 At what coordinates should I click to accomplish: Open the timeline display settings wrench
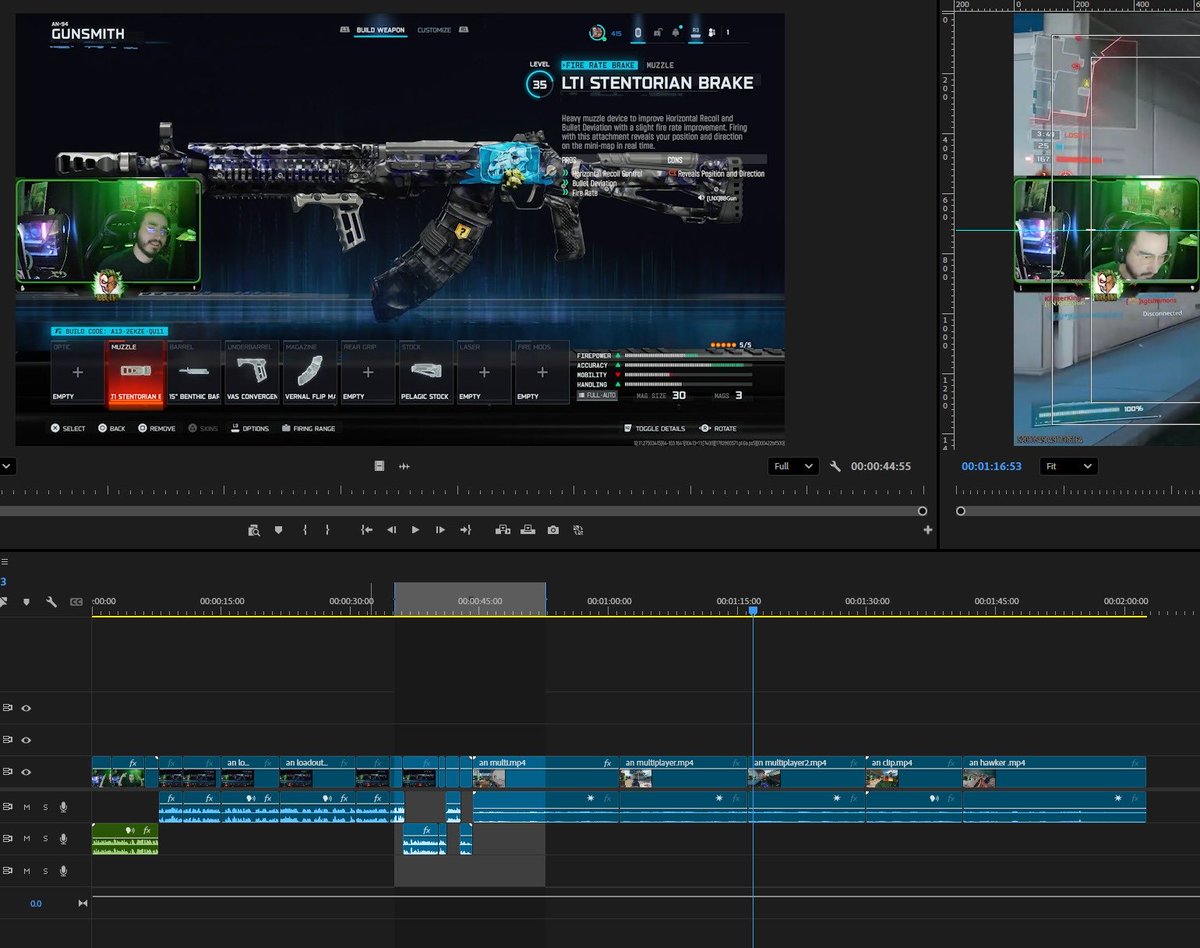click(x=50, y=602)
